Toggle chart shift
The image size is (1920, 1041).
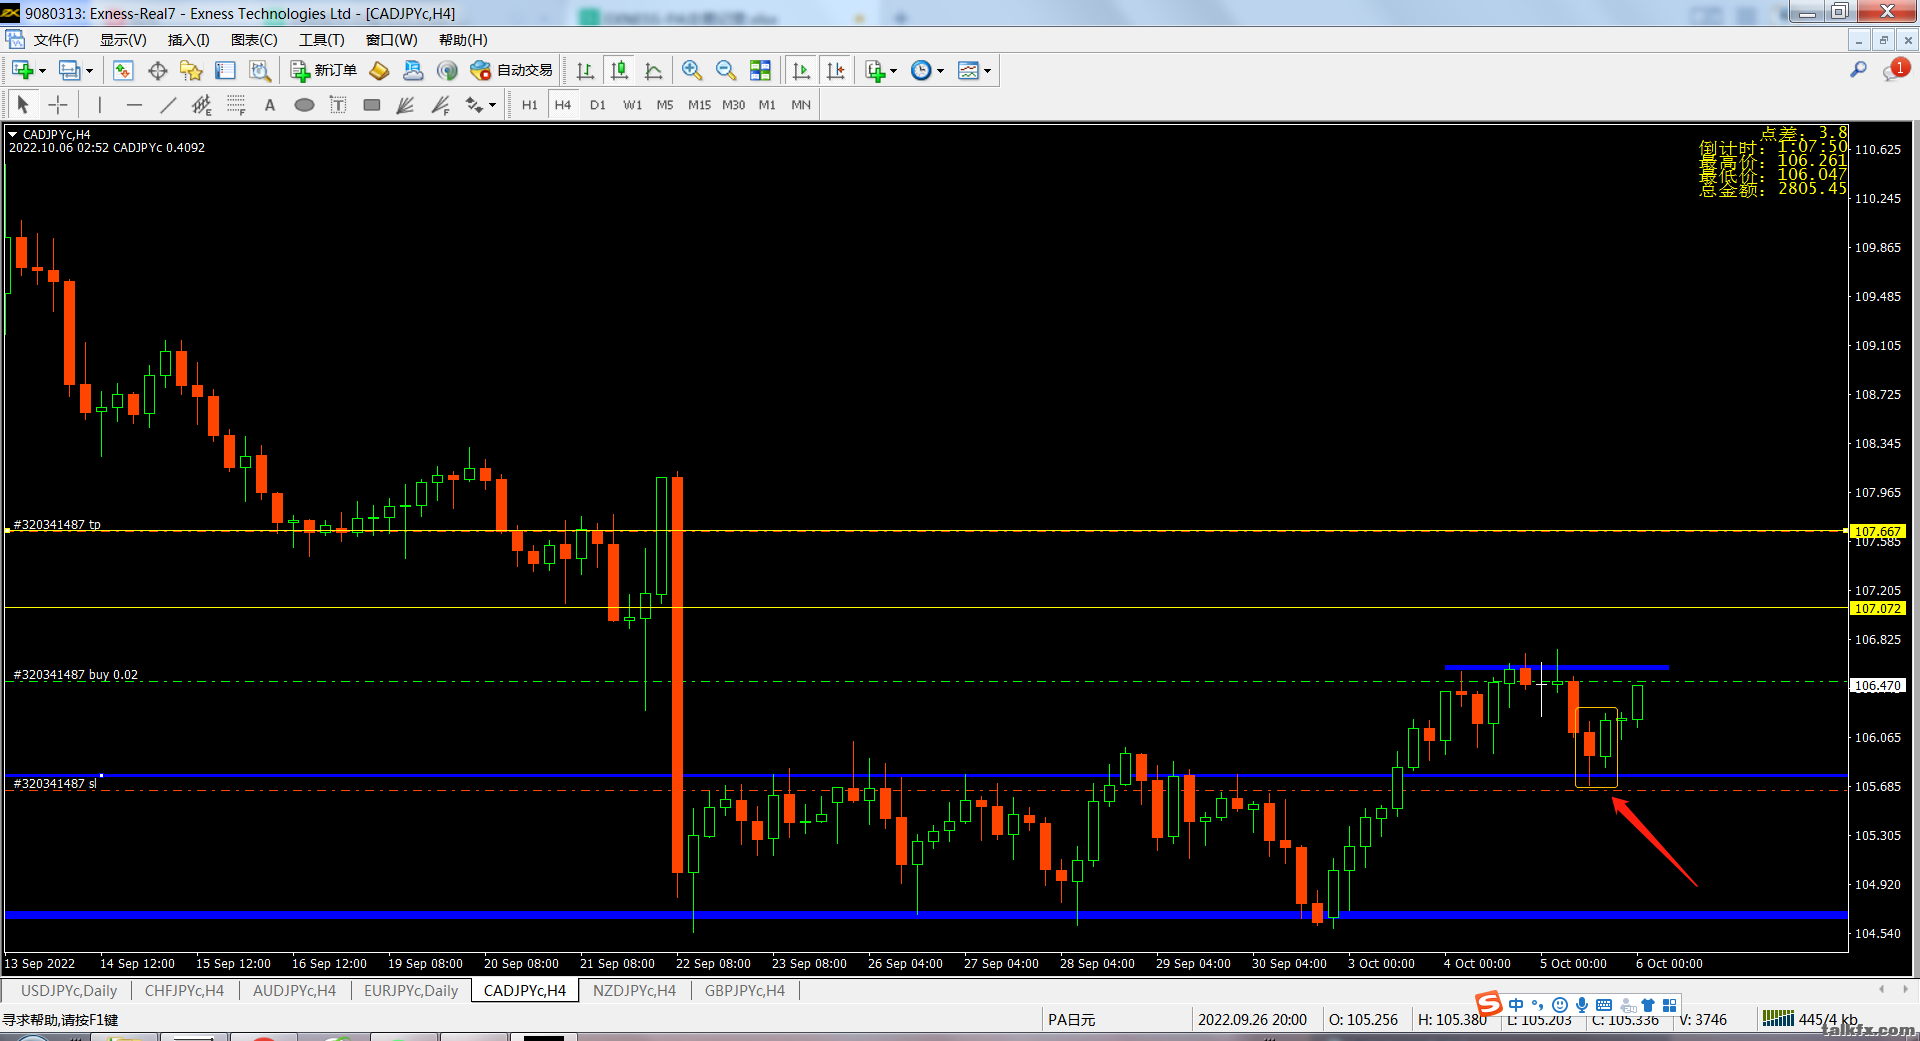pyautogui.click(x=835, y=70)
